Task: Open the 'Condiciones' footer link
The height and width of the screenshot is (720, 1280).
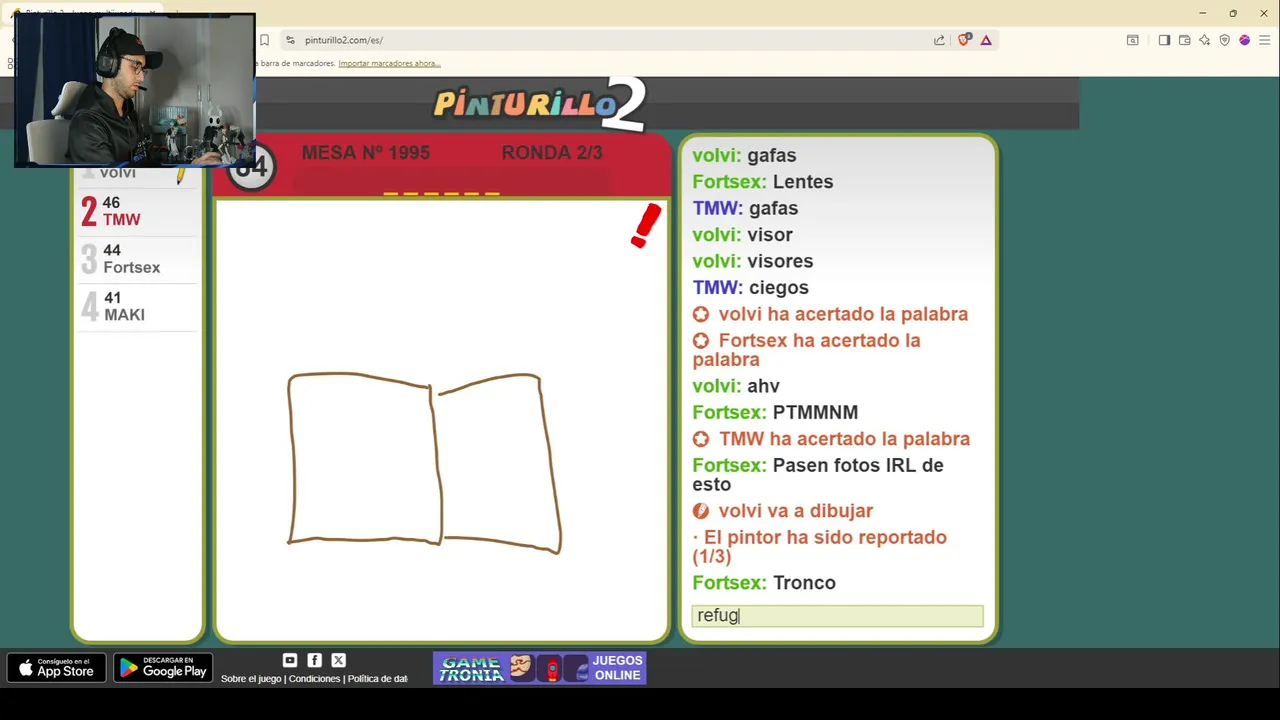Action: pos(315,679)
